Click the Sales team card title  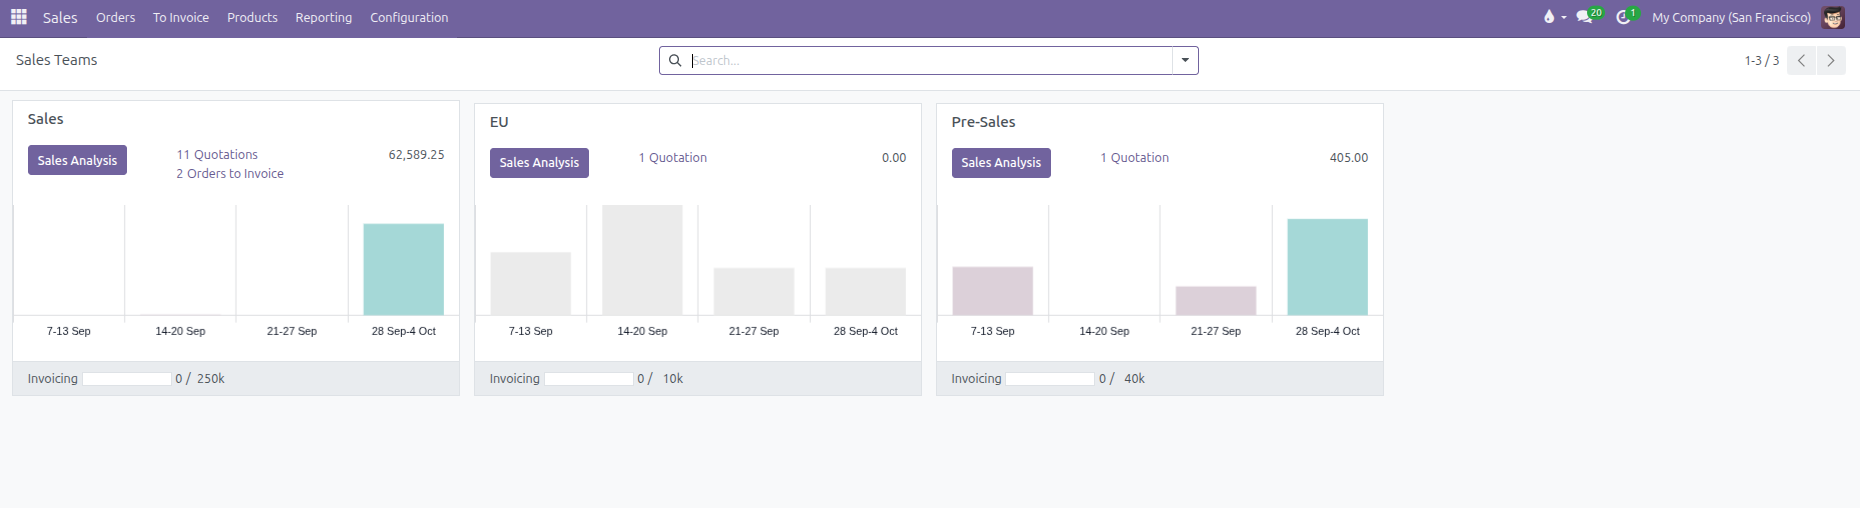pos(45,119)
